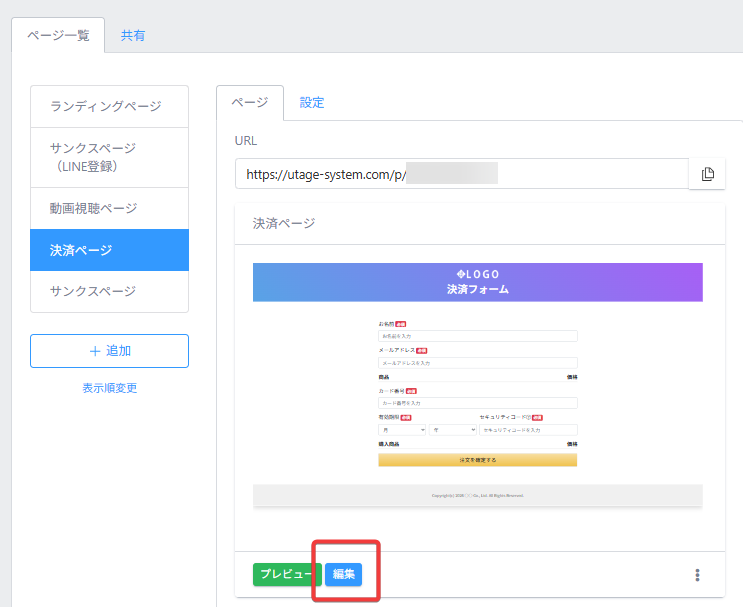Select the ページ tab above URL
The height and width of the screenshot is (607, 743).
[250, 102]
